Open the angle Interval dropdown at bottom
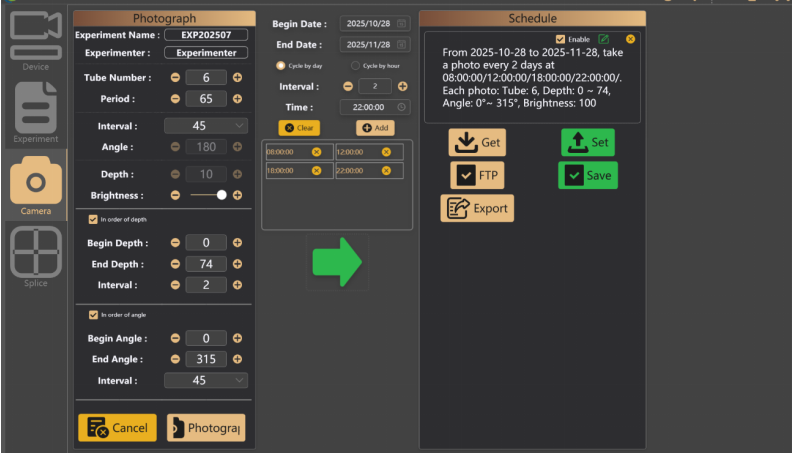The height and width of the screenshot is (453, 792). click(239, 381)
